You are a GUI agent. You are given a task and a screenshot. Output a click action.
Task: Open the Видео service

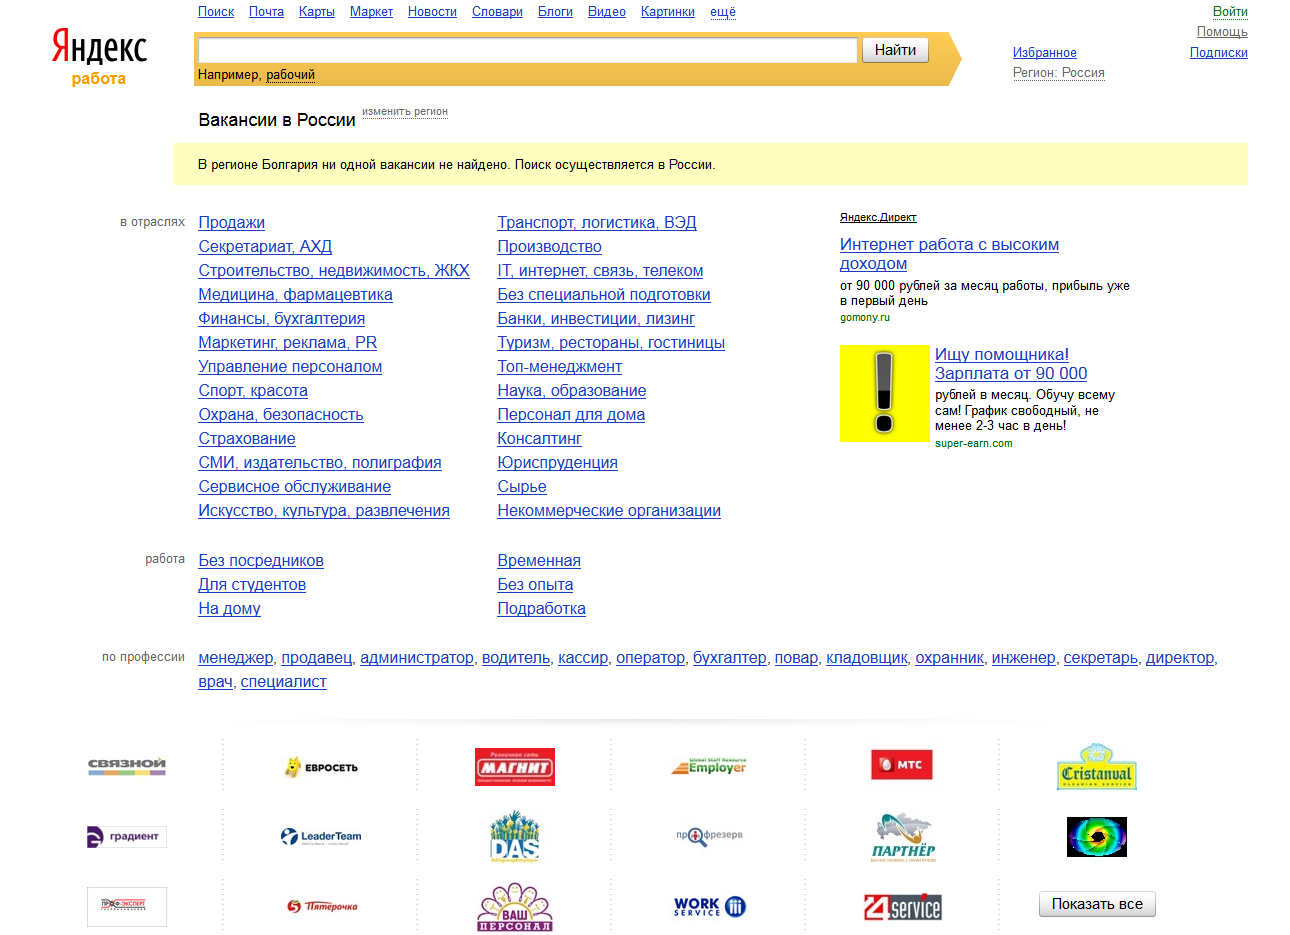pyautogui.click(x=607, y=12)
